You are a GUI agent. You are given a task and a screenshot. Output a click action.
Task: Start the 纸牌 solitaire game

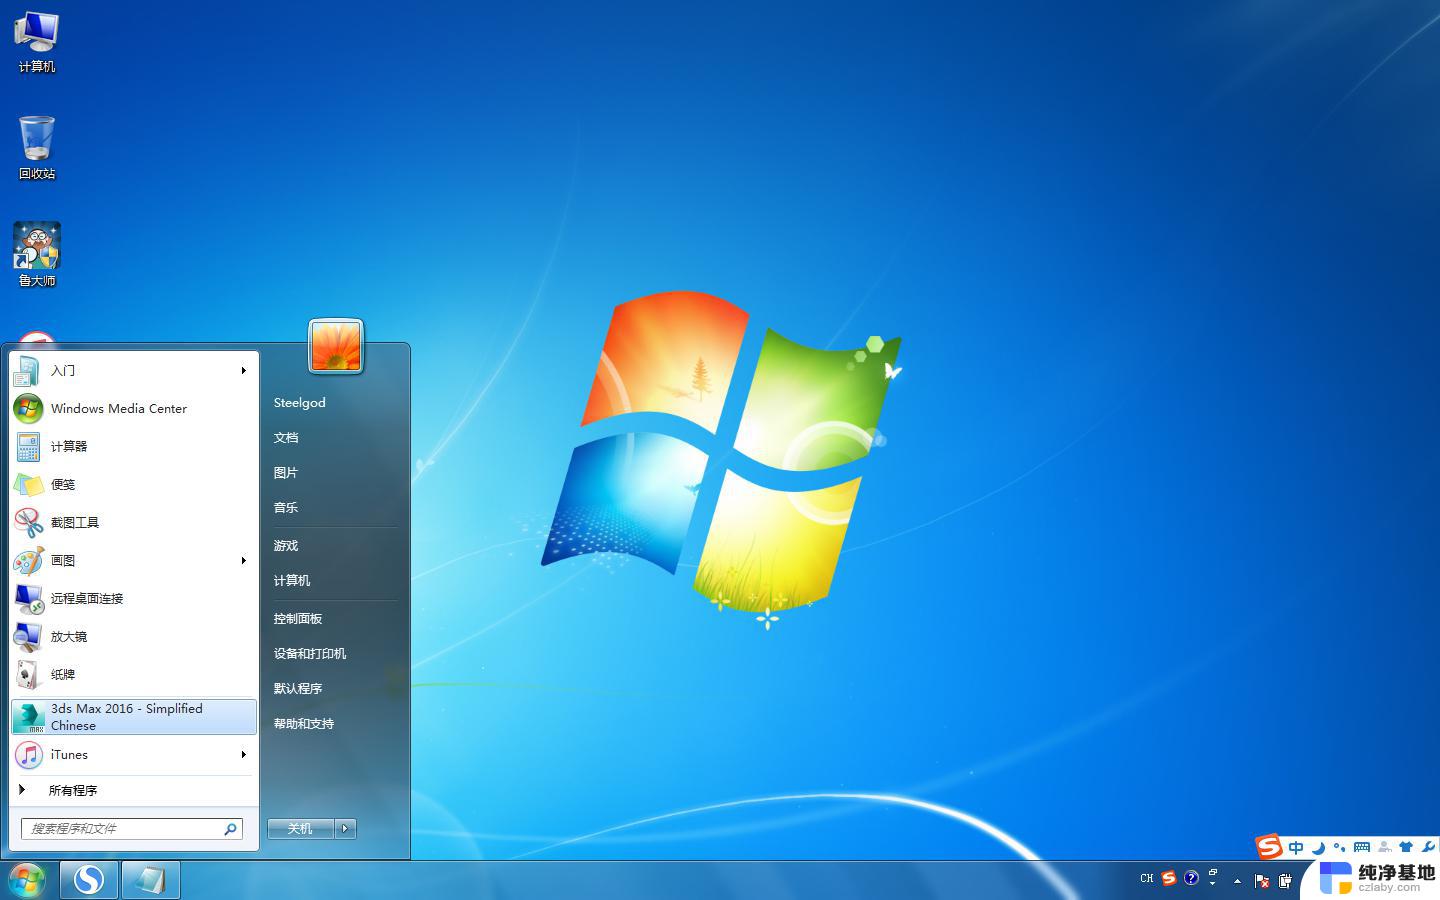[133, 674]
